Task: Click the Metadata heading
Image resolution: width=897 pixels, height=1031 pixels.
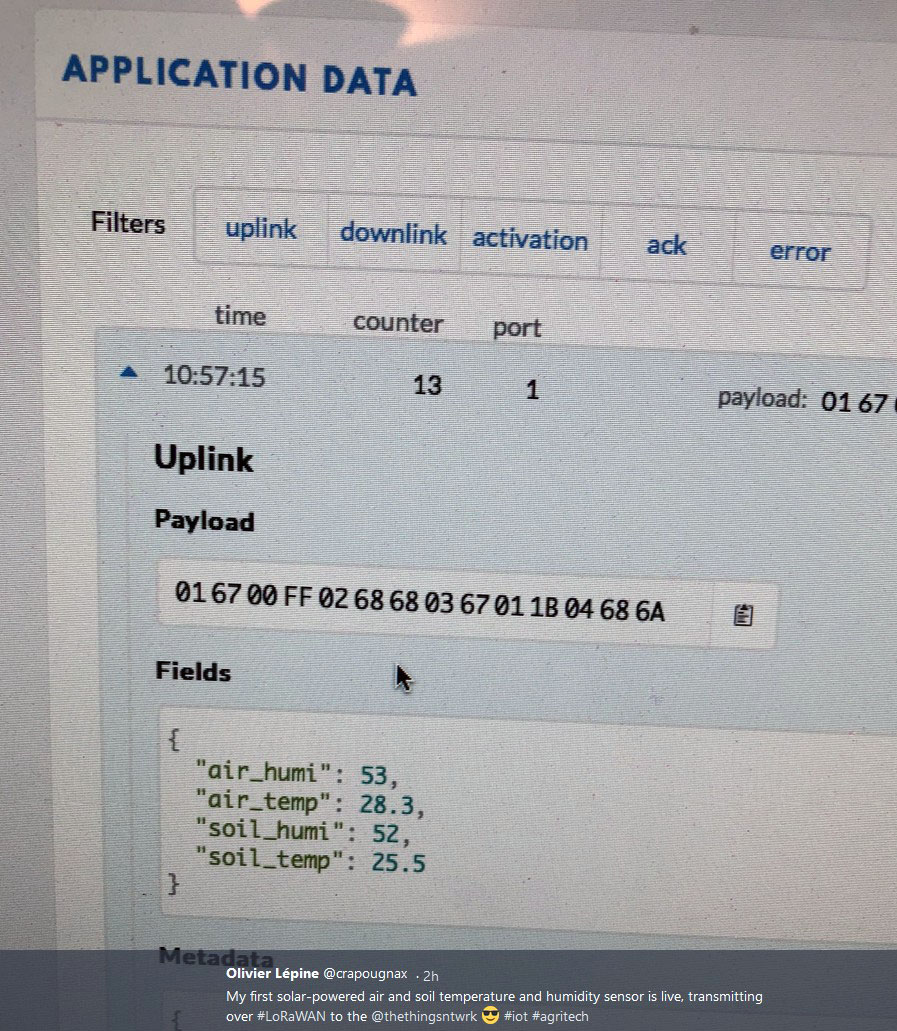Action: click(216, 957)
